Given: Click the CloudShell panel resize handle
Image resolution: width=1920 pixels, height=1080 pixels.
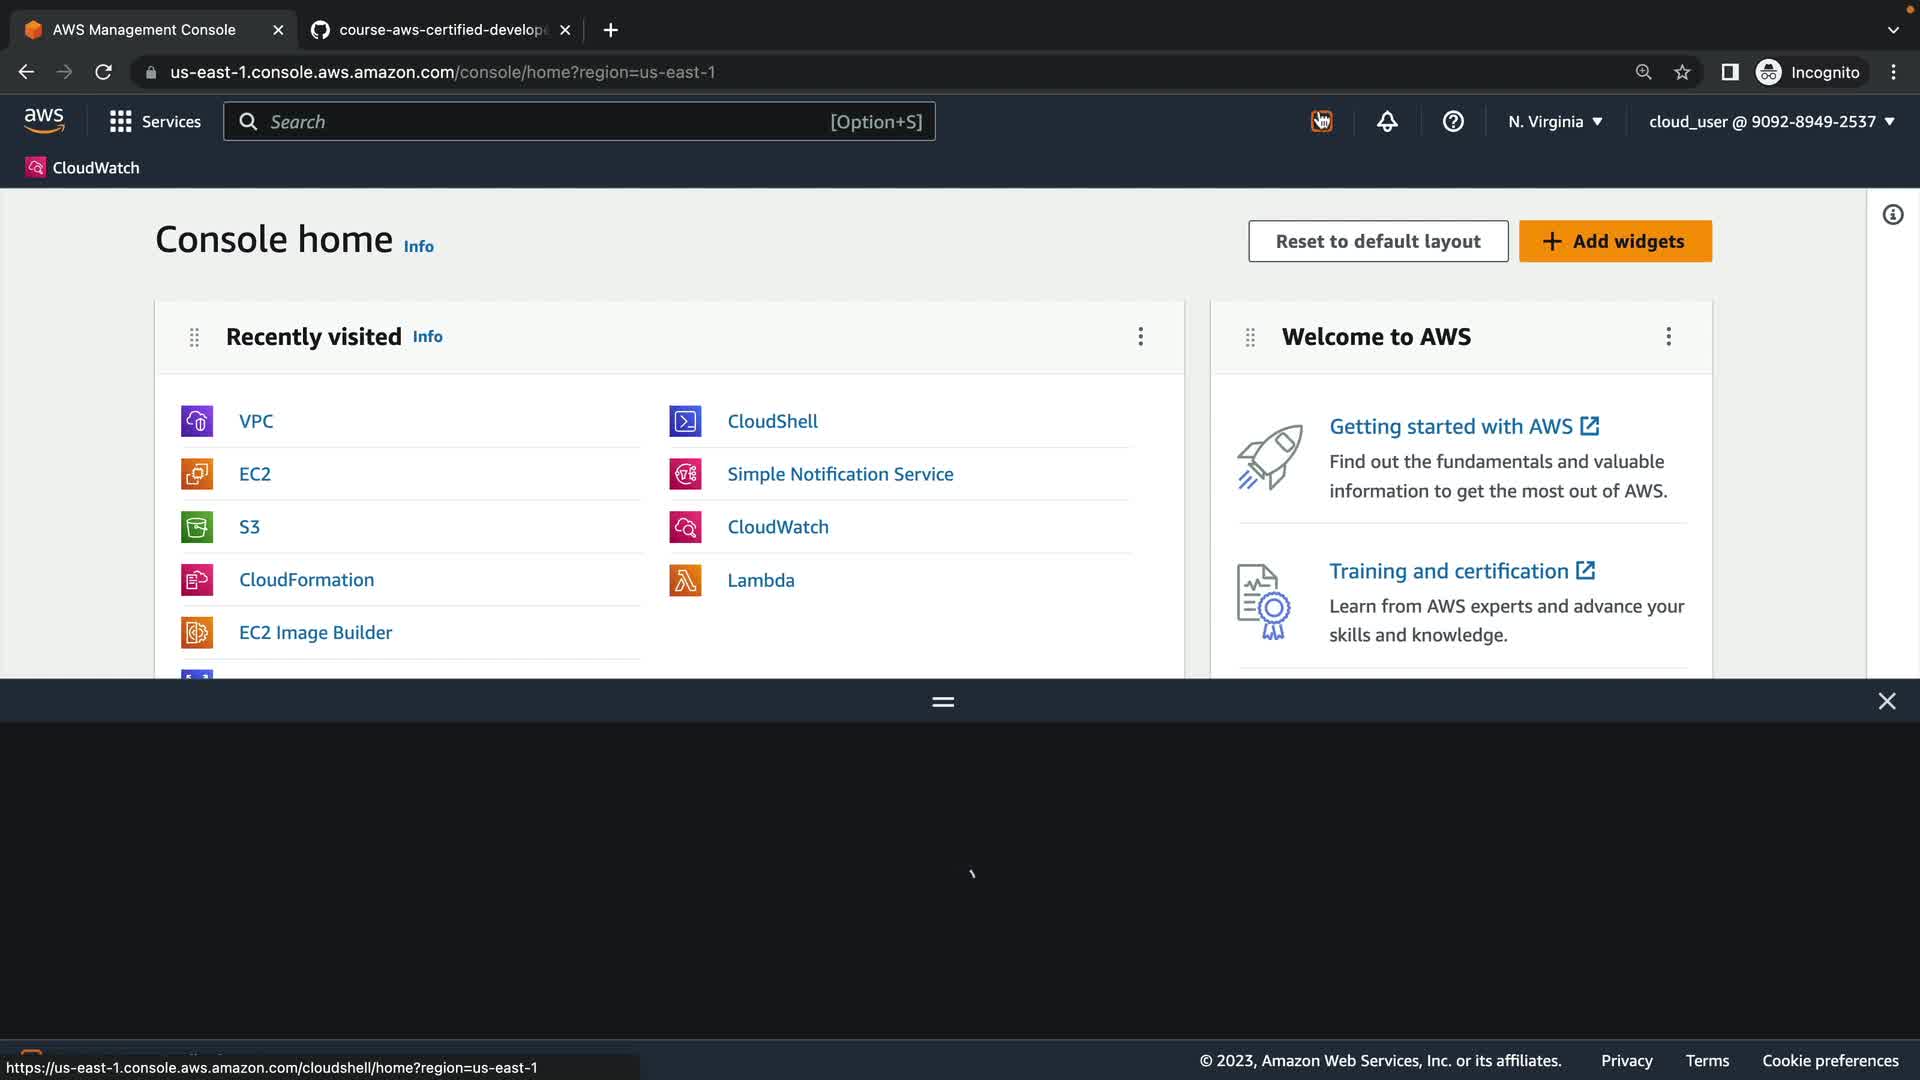Looking at the screenshot, I should tap(942, 702).
